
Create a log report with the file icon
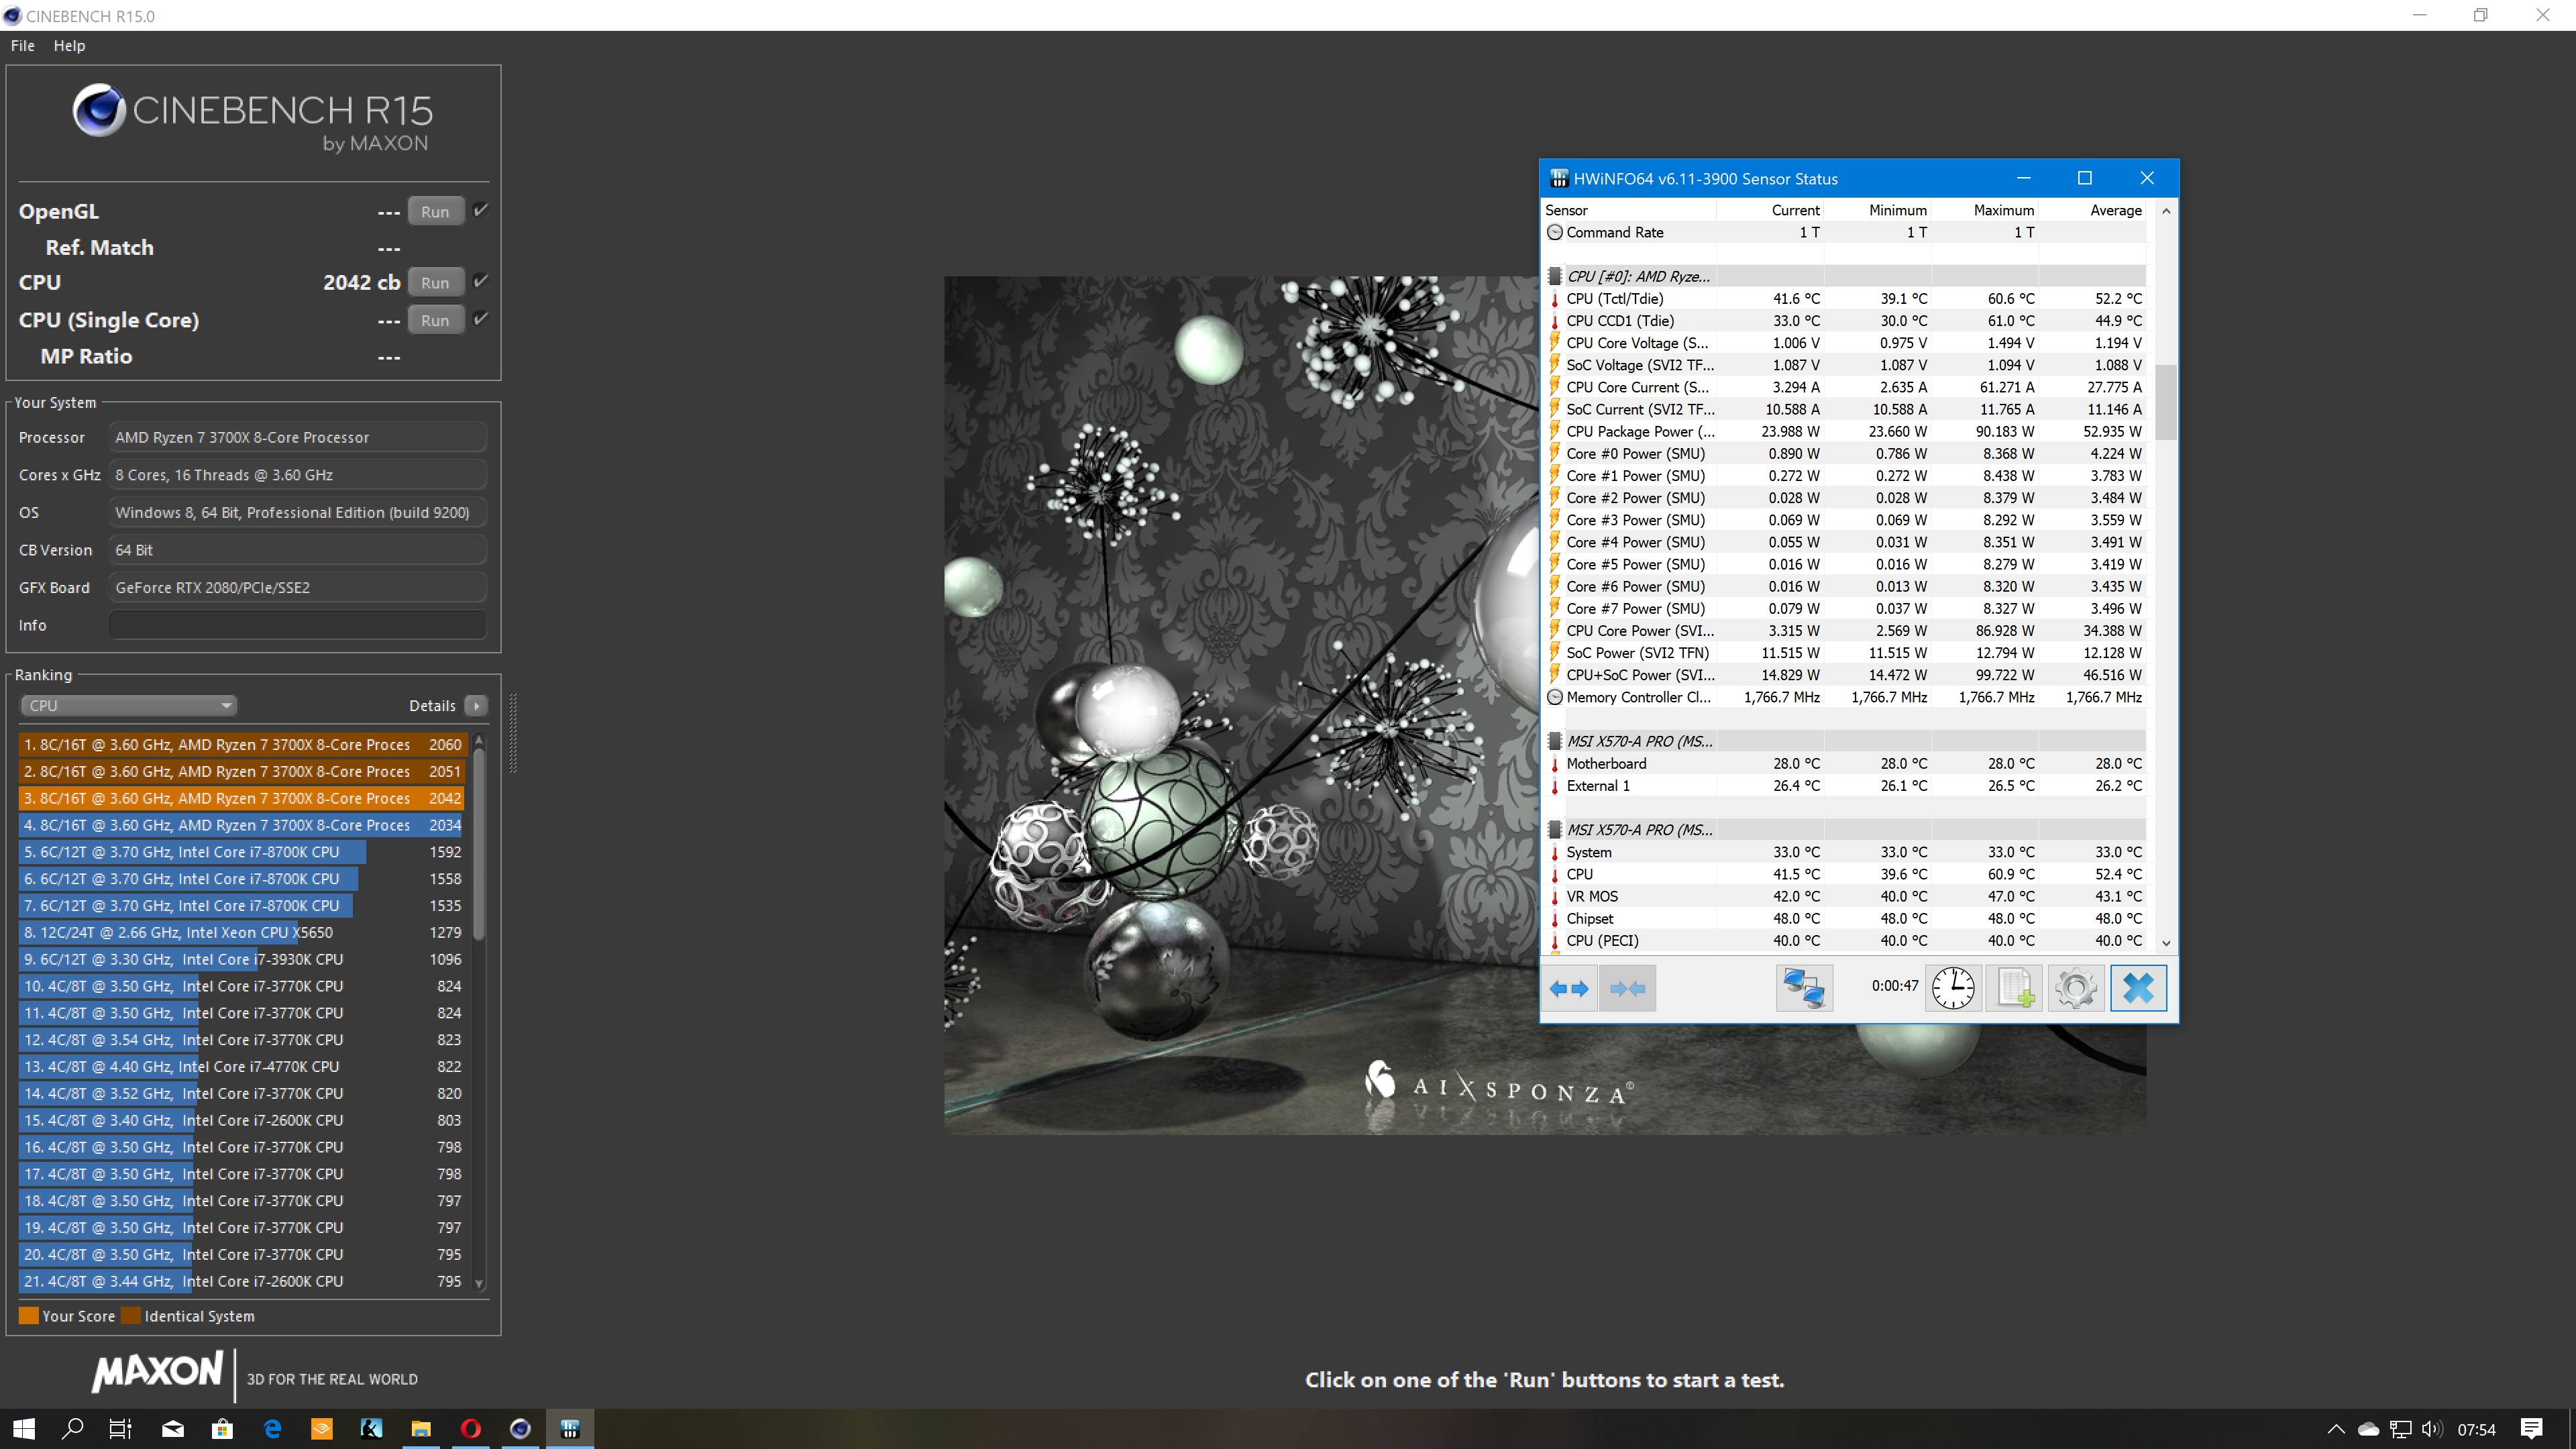2013,988
